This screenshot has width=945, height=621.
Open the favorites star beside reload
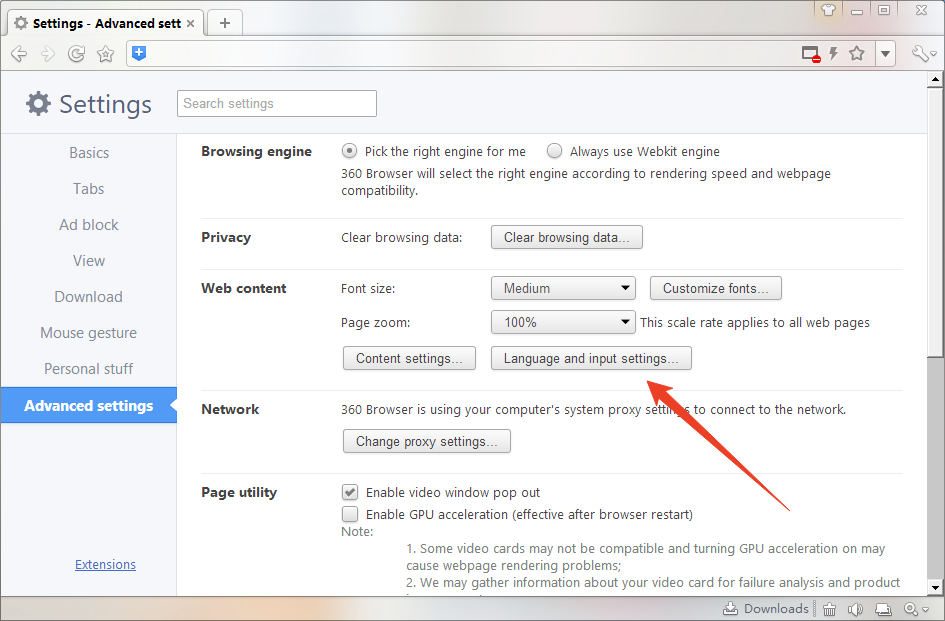[105, 54]
